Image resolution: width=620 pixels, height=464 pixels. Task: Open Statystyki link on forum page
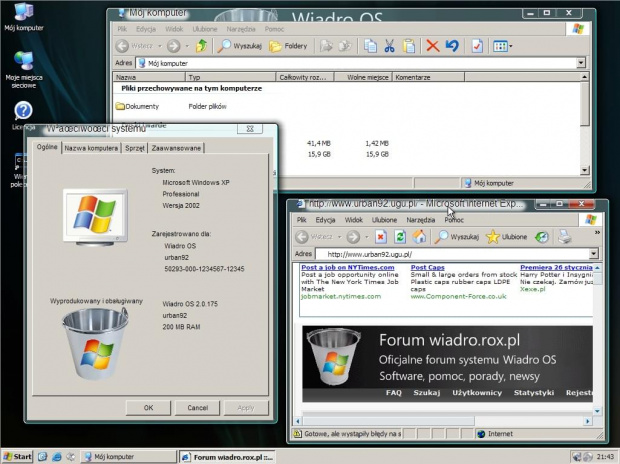[x=534, y=392]
